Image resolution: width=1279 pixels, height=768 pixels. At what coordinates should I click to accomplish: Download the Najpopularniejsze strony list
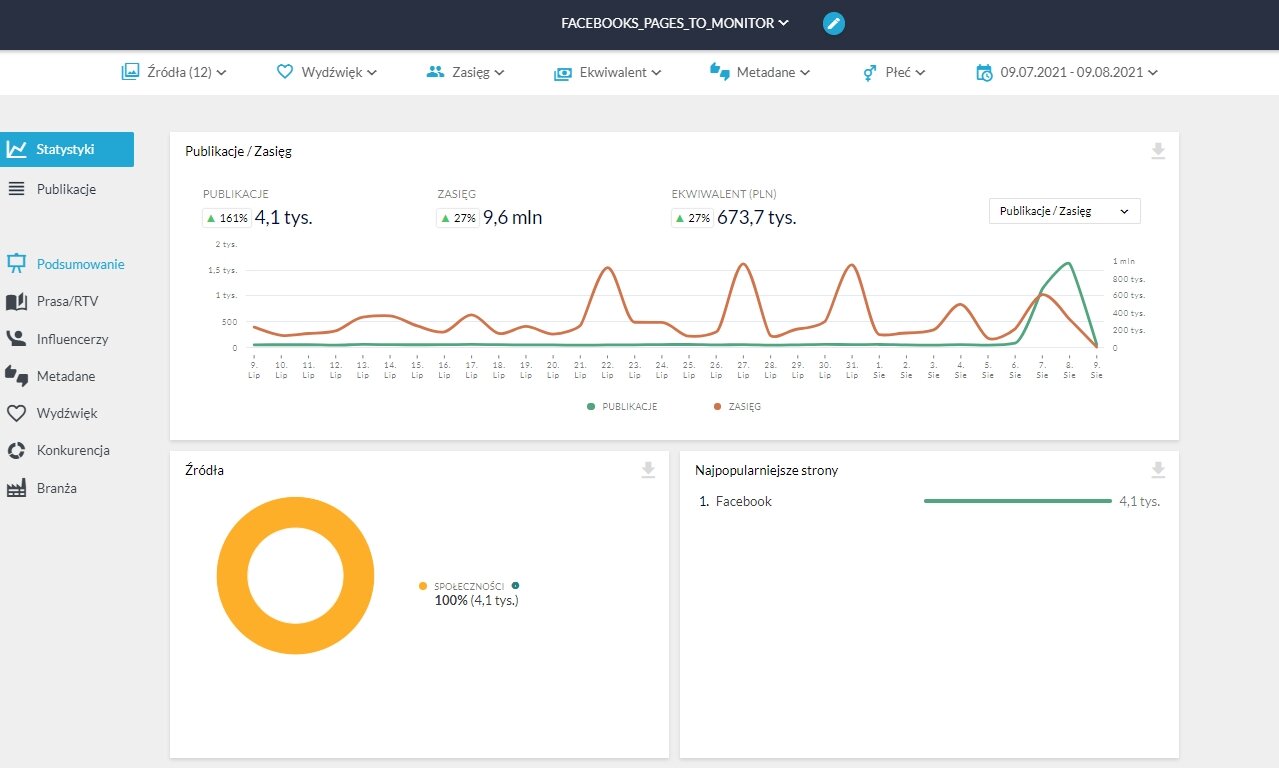pyautogui.click(x=1158, y=470)
